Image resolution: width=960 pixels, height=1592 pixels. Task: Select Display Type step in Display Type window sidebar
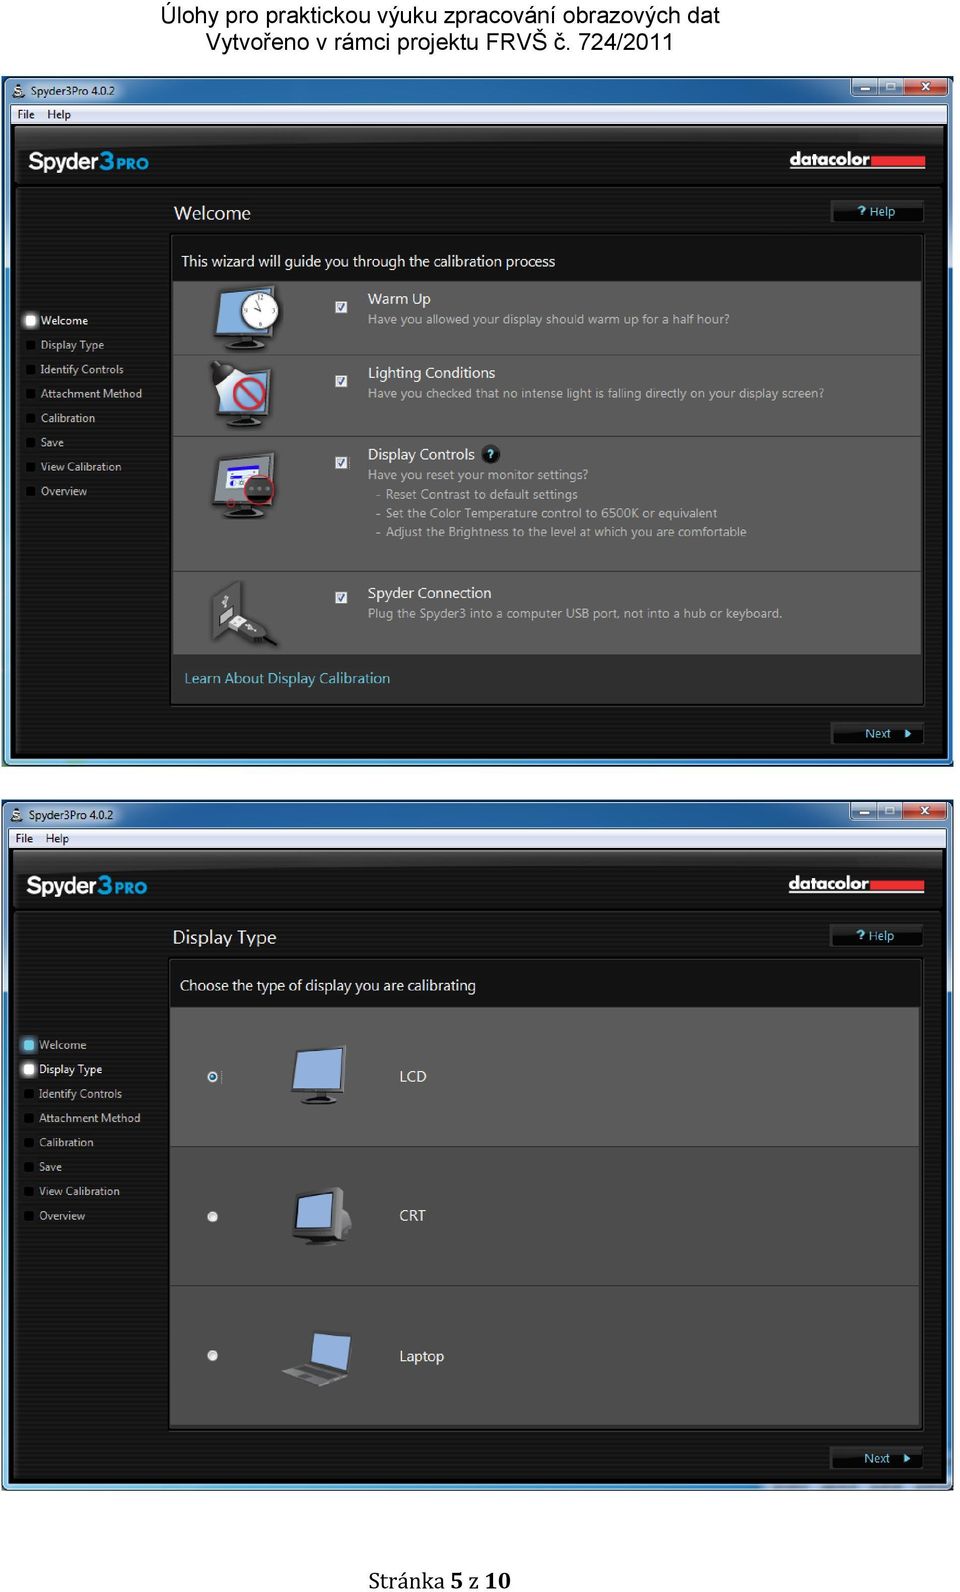pyautogui.click(x=63, y=1069)
